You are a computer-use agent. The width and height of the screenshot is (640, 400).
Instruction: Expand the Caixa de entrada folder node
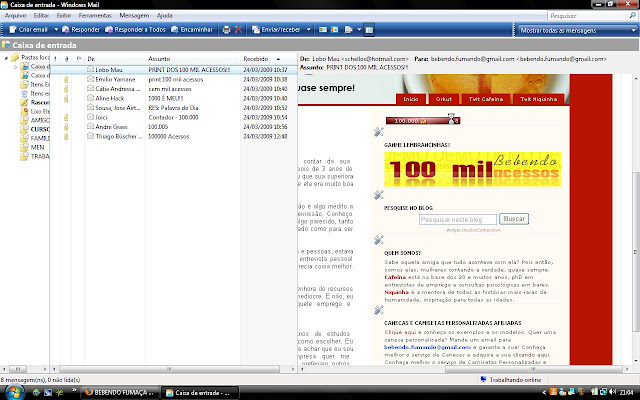[16, 67]
